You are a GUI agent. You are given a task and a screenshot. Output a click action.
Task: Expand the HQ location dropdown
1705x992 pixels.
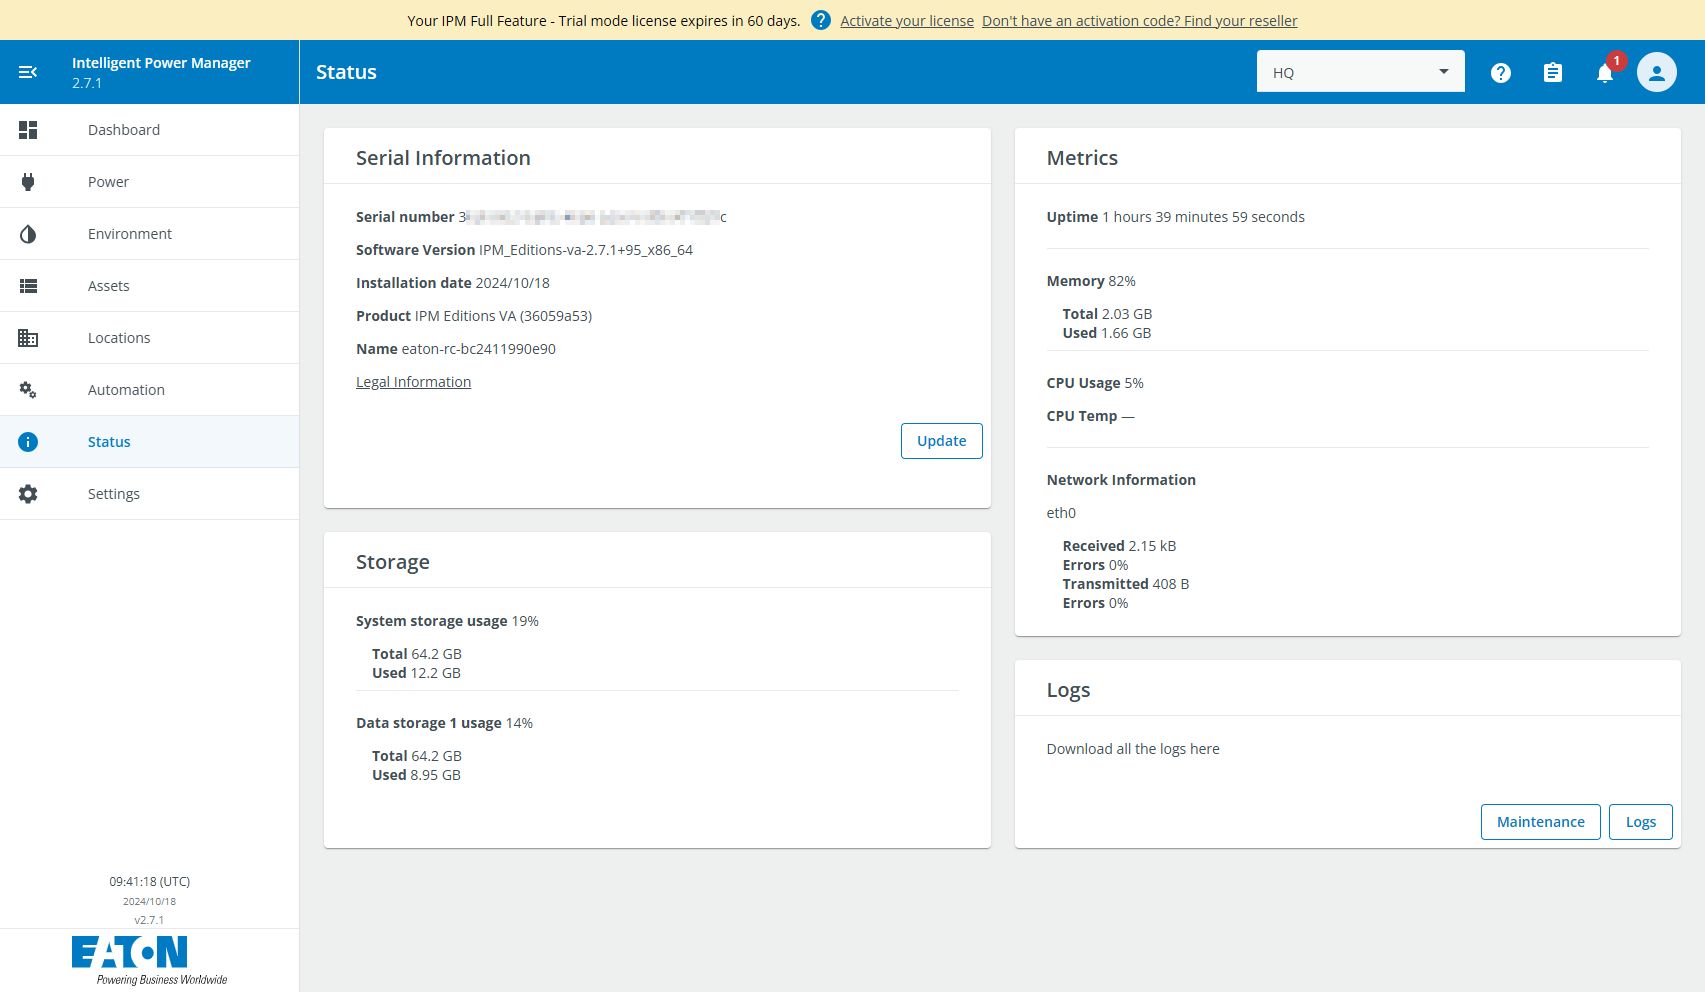1360,72
